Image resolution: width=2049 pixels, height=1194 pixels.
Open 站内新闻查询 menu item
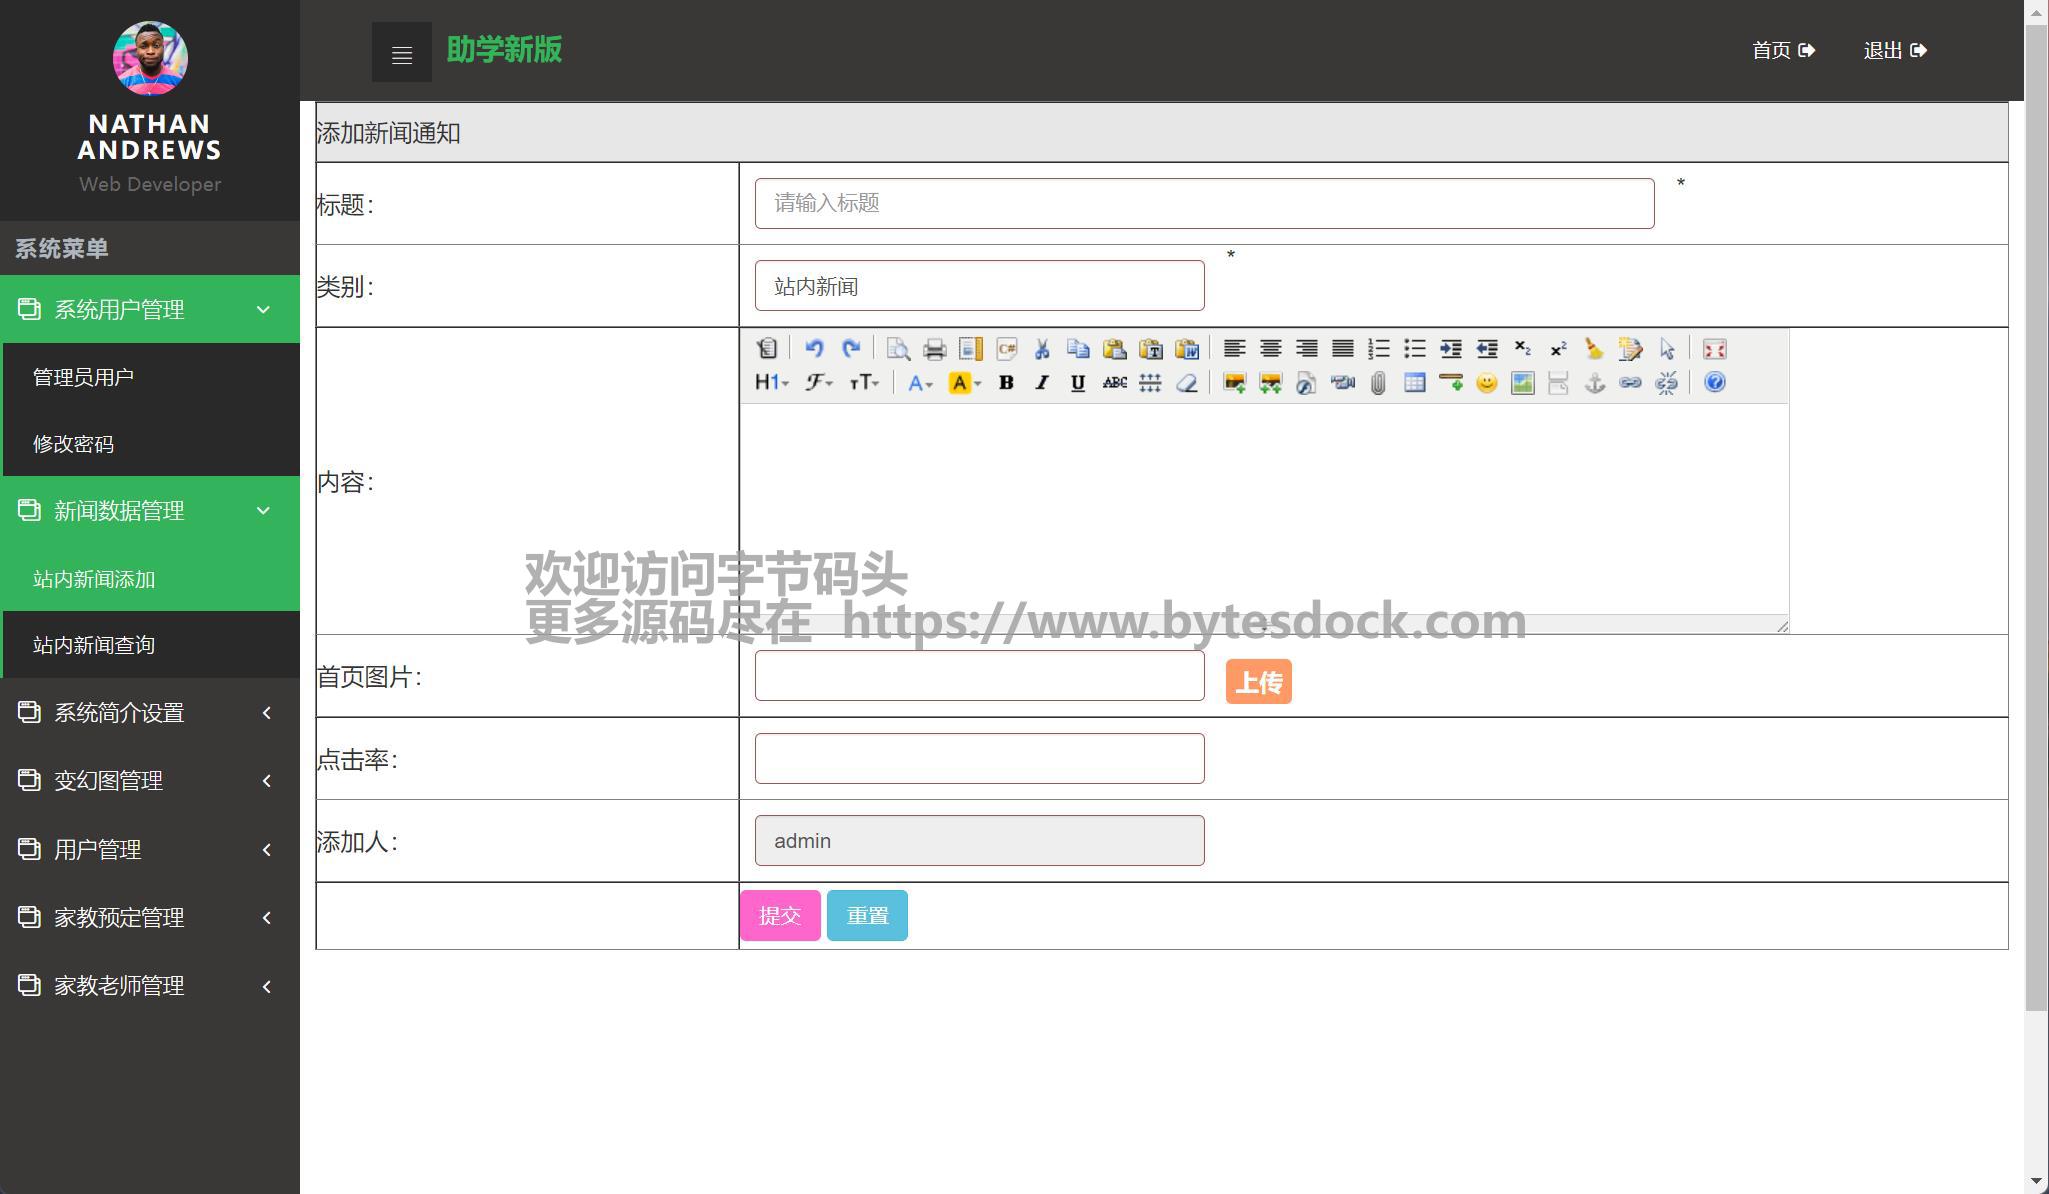[94, 645]
